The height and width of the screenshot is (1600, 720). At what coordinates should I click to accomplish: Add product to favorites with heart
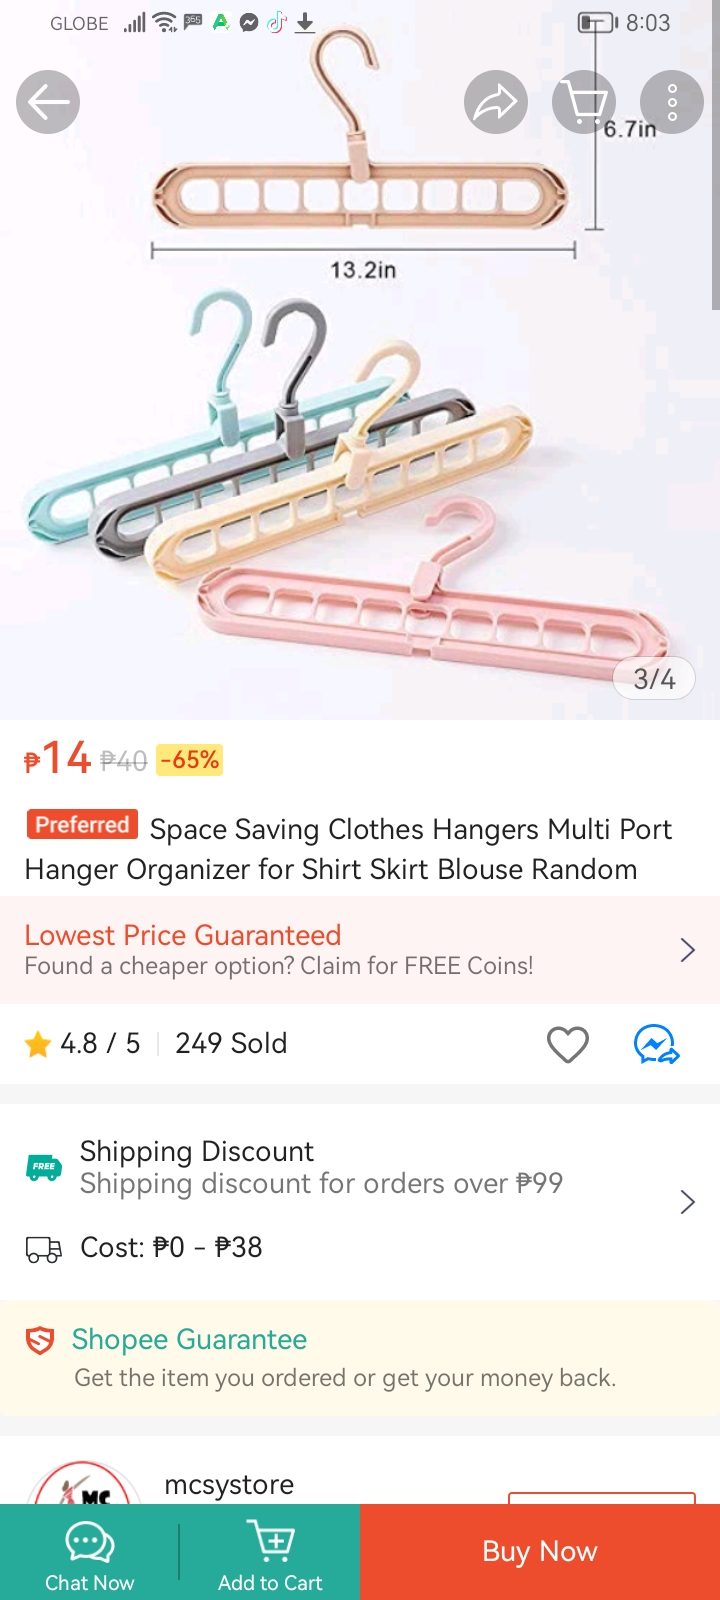(567, 1045)
